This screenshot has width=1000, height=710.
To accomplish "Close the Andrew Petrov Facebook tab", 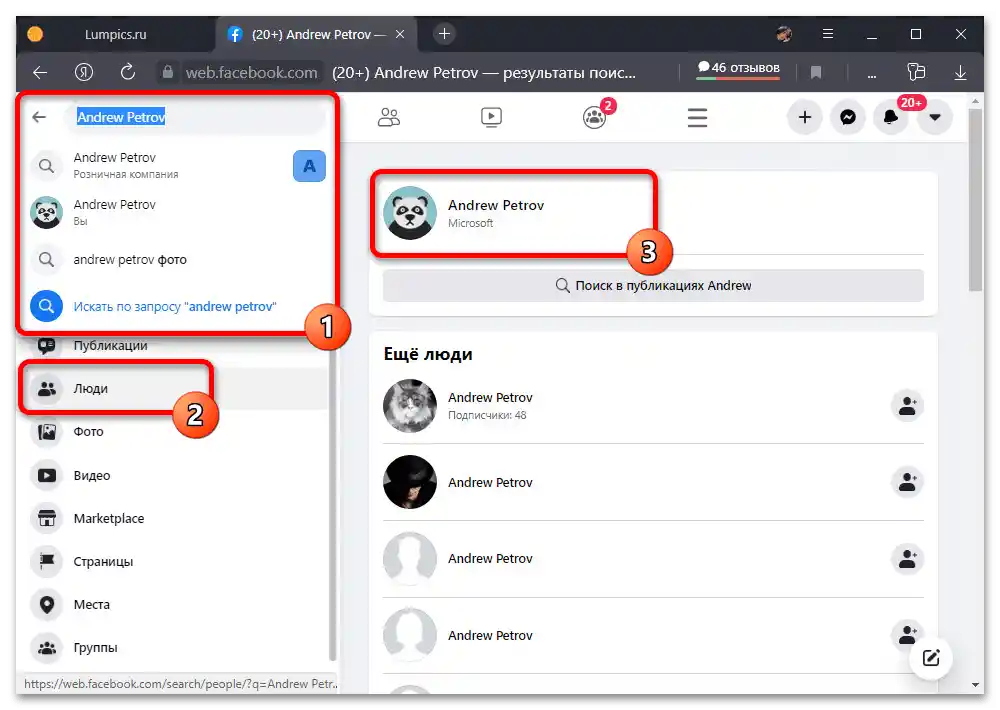I will pyautogui.click(x=400, y=34).
